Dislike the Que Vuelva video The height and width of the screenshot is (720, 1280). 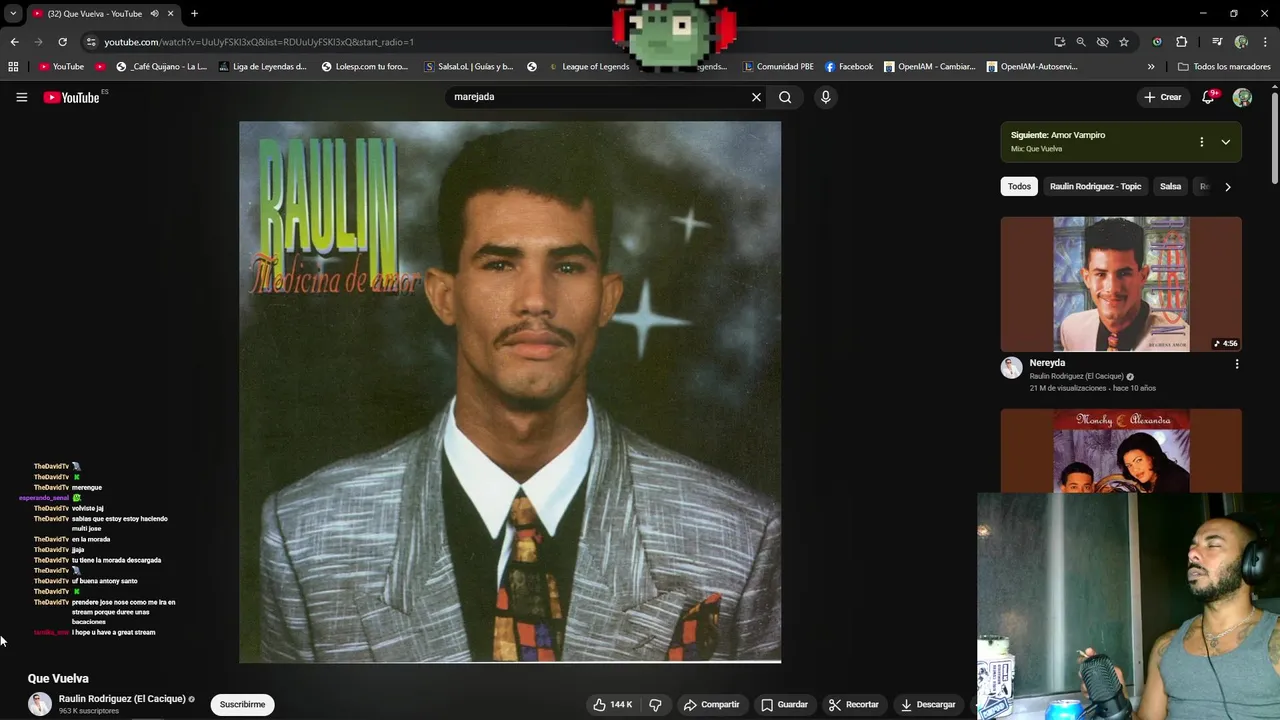655,704
